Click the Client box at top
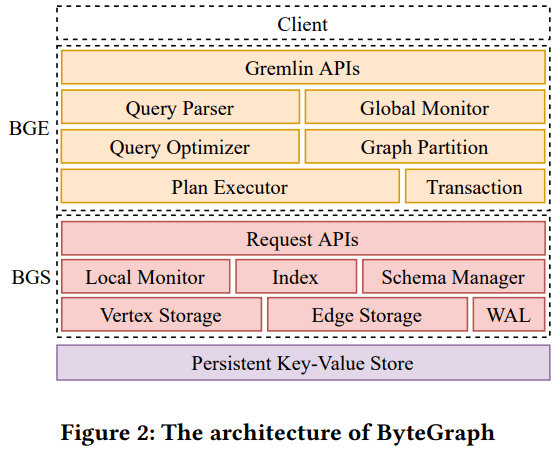 click(x=303, y=23)
